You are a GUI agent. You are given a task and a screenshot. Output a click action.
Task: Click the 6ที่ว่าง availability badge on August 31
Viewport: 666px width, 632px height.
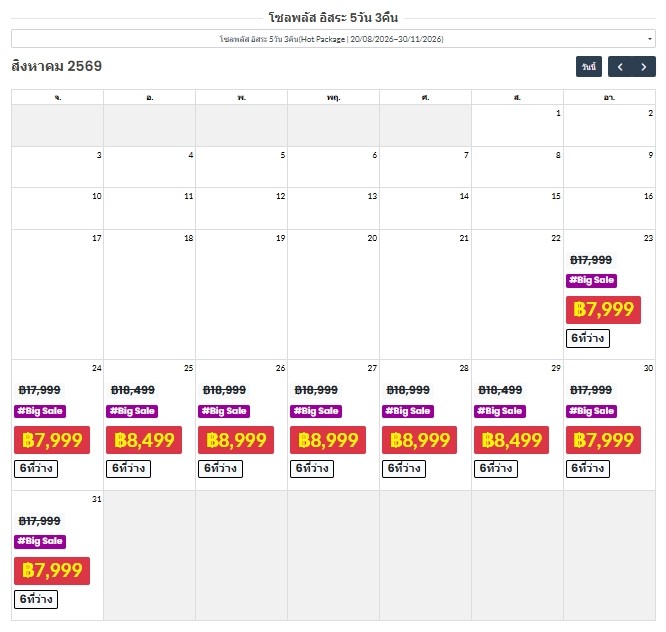point(36,599)
